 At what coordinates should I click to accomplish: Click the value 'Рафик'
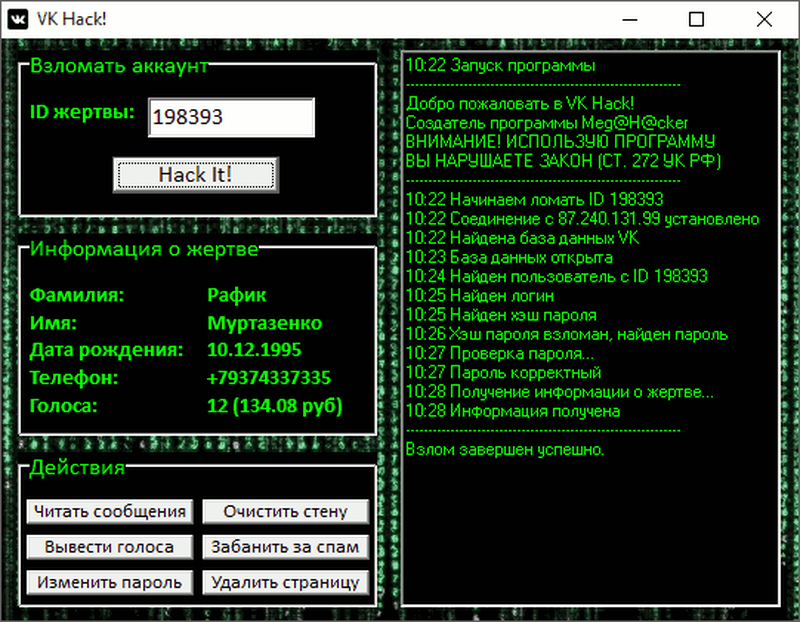tap(237, 295)
